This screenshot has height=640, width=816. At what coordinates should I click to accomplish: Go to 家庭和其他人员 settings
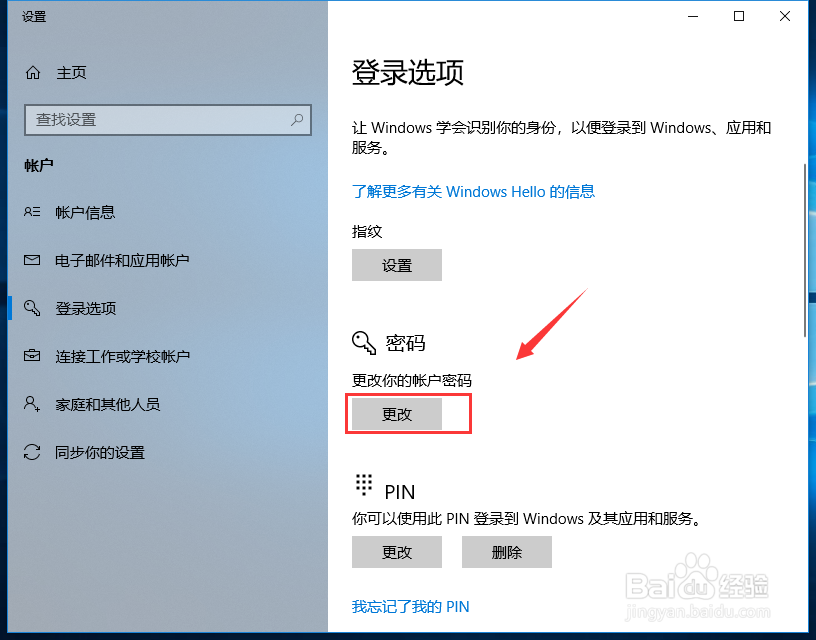pos(108,404)
